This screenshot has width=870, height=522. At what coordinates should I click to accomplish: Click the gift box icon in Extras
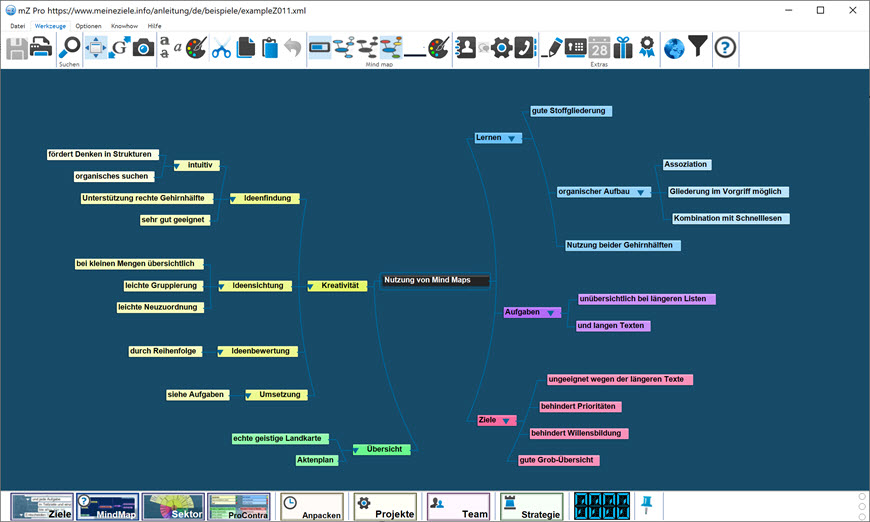coord(623,47)
